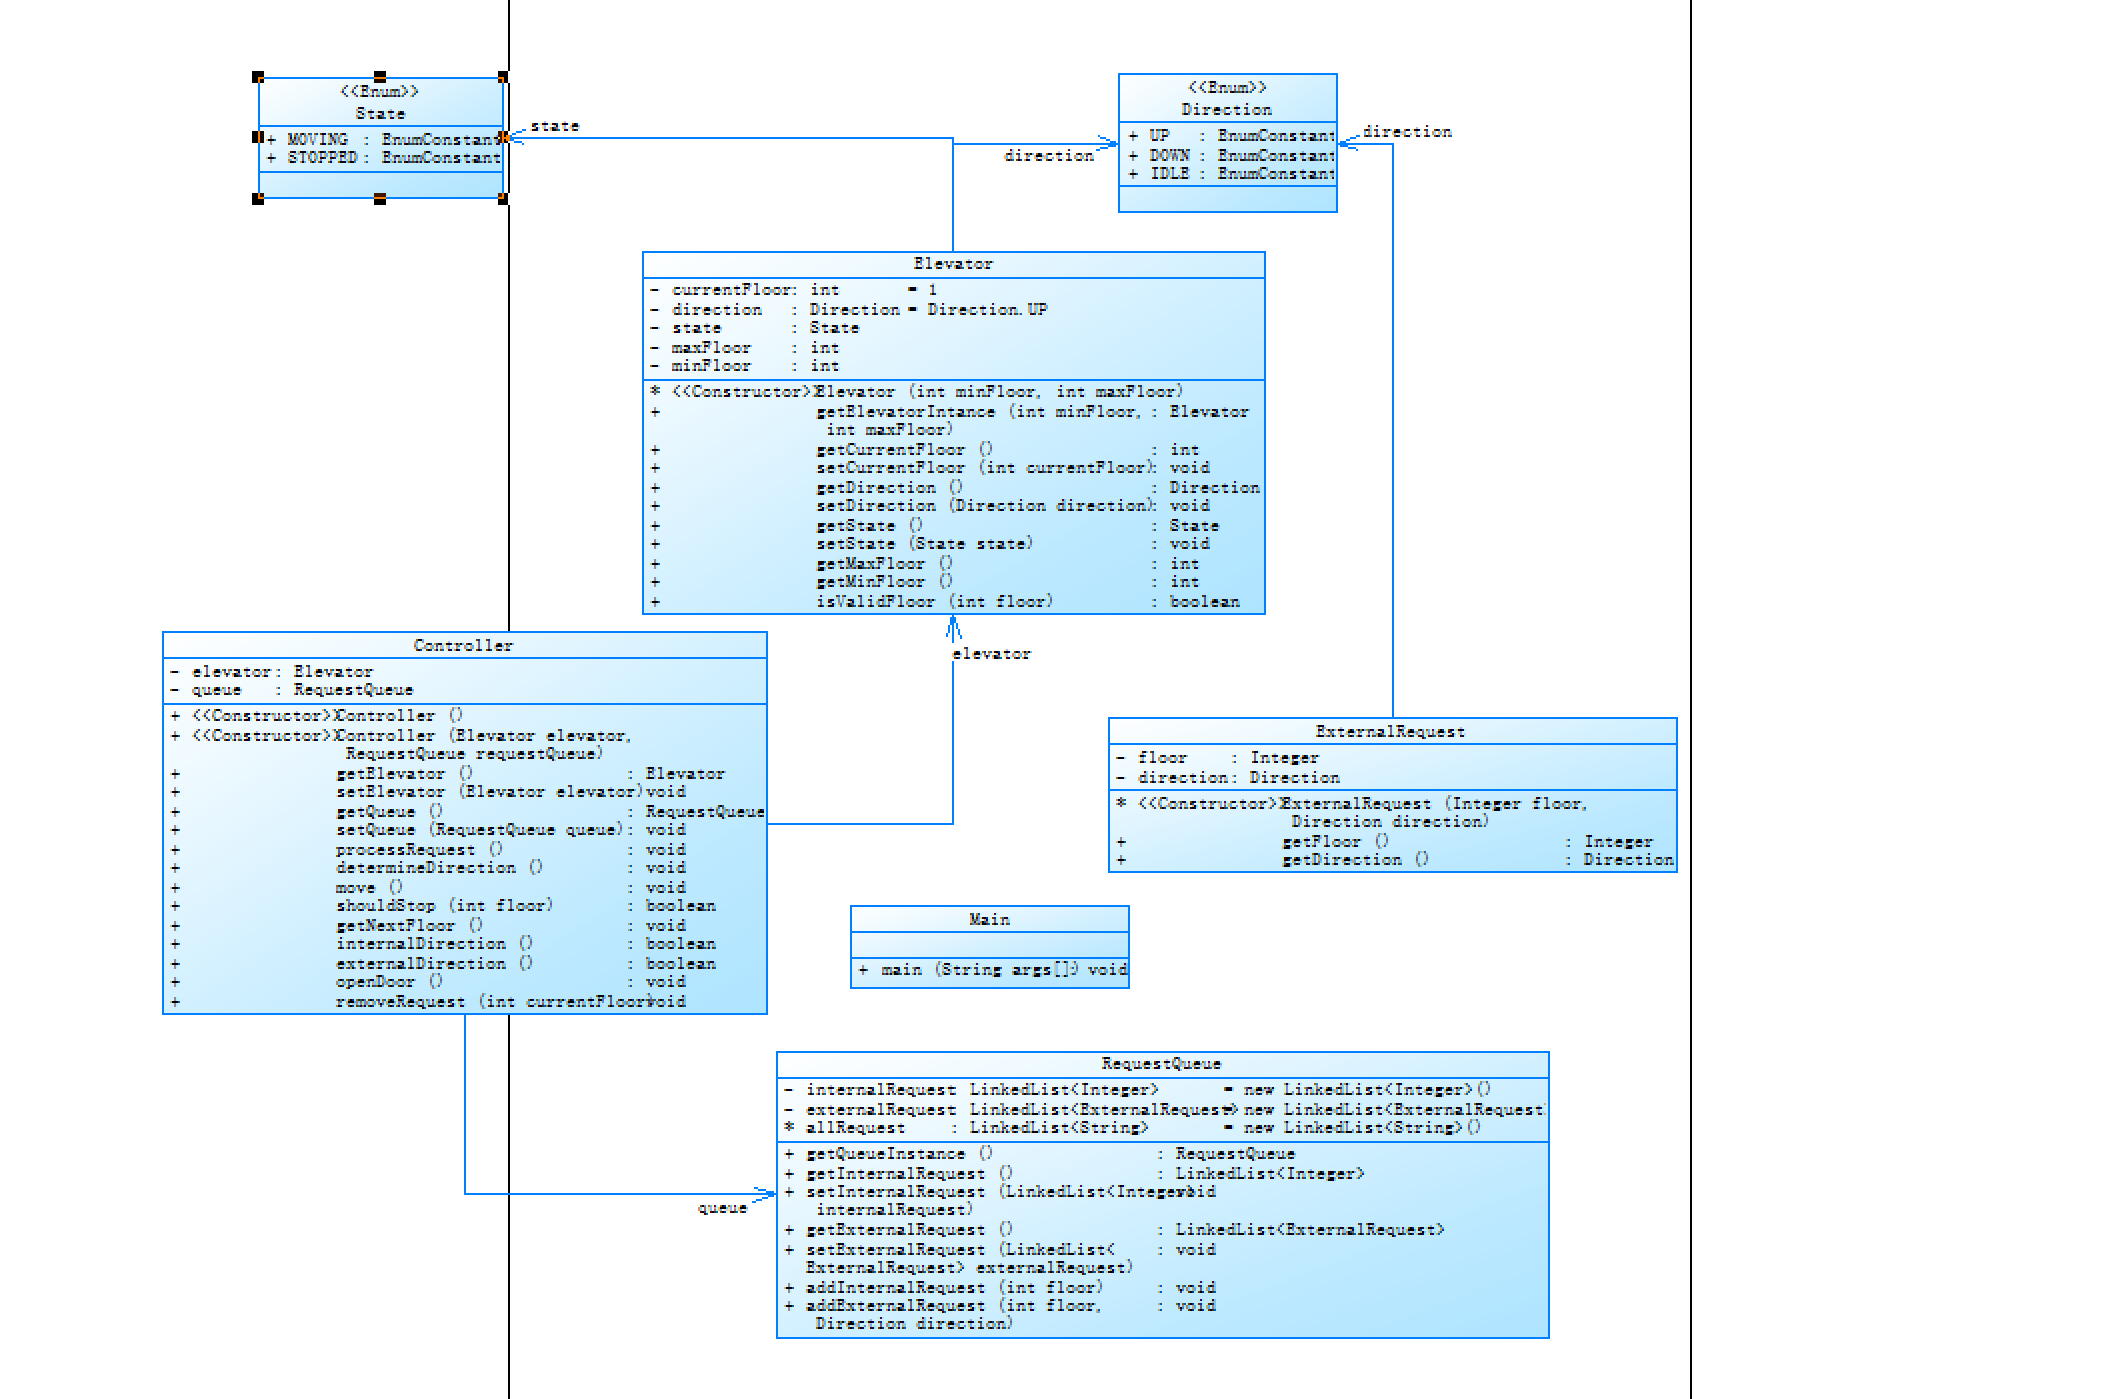The width and height of the screenshot is (2108, 1399).
Task: Click the 'elevator' association role label
Action: point(991,654)
